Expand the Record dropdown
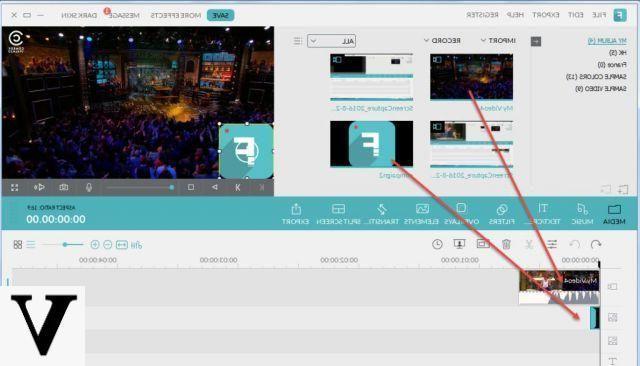Screen dimensions: 640x366 click(x=442, y=40)
